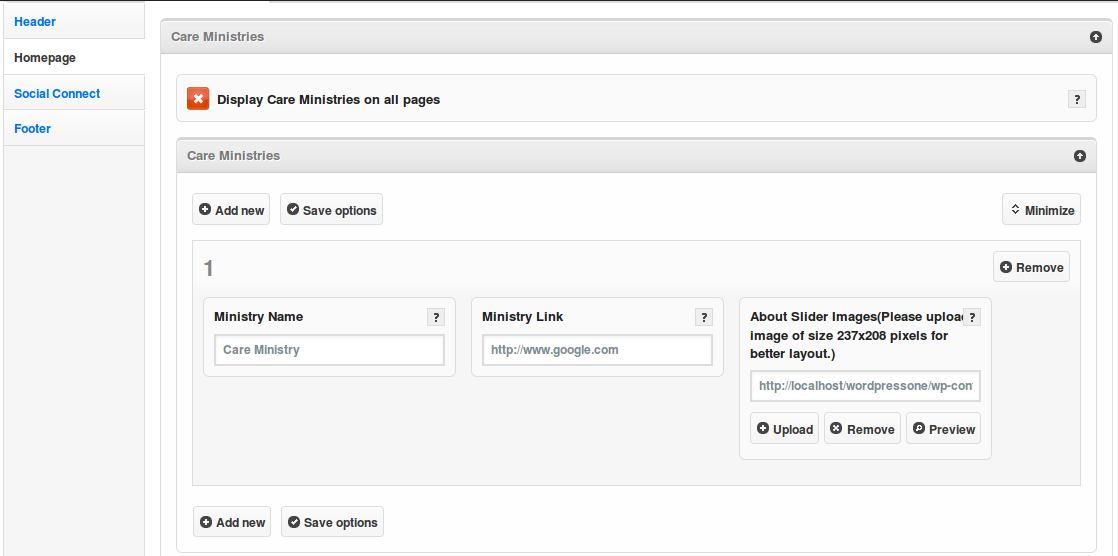Open the Header settings tab
The height and width of the screenshot is (556, 1118).
[x=35, y=21]
